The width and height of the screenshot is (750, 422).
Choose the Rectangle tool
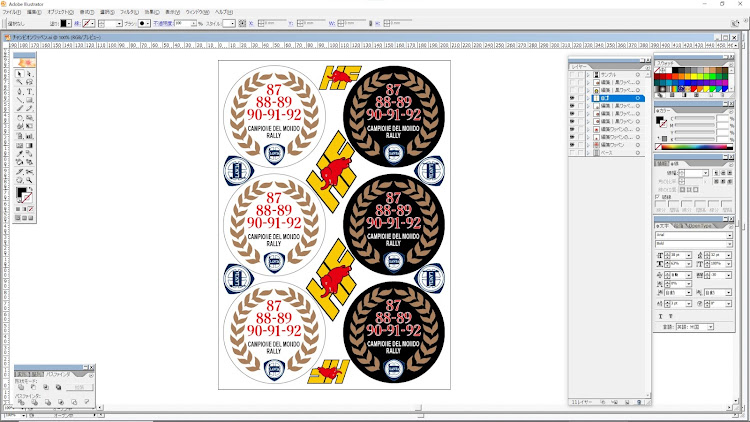(x=29, y=100)
